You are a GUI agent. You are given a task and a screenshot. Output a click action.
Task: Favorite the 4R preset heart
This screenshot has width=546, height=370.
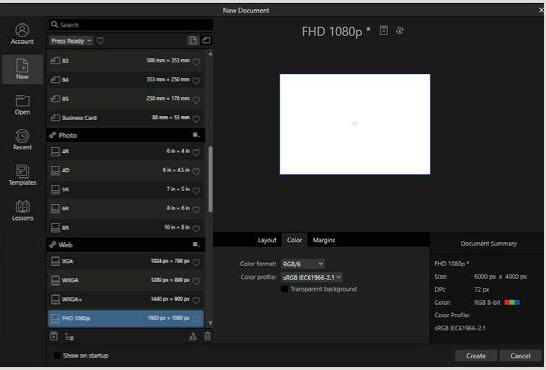click(196, 152)
